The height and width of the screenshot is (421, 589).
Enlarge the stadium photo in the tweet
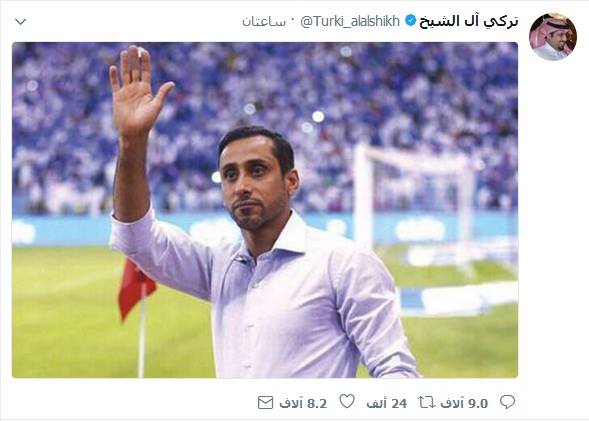click(265, 210)
